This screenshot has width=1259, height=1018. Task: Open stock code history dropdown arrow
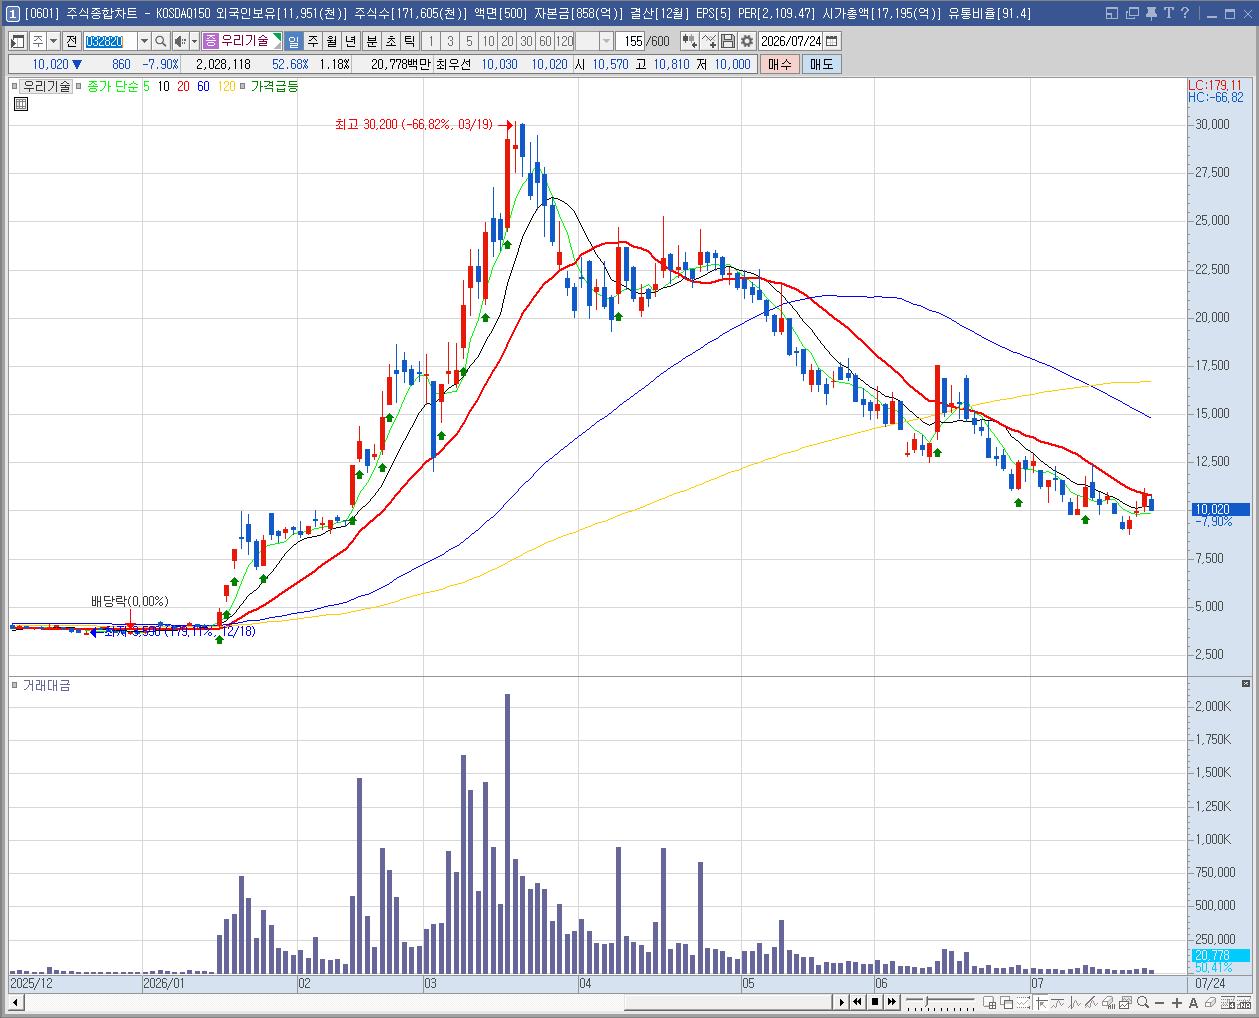[144, 41]
